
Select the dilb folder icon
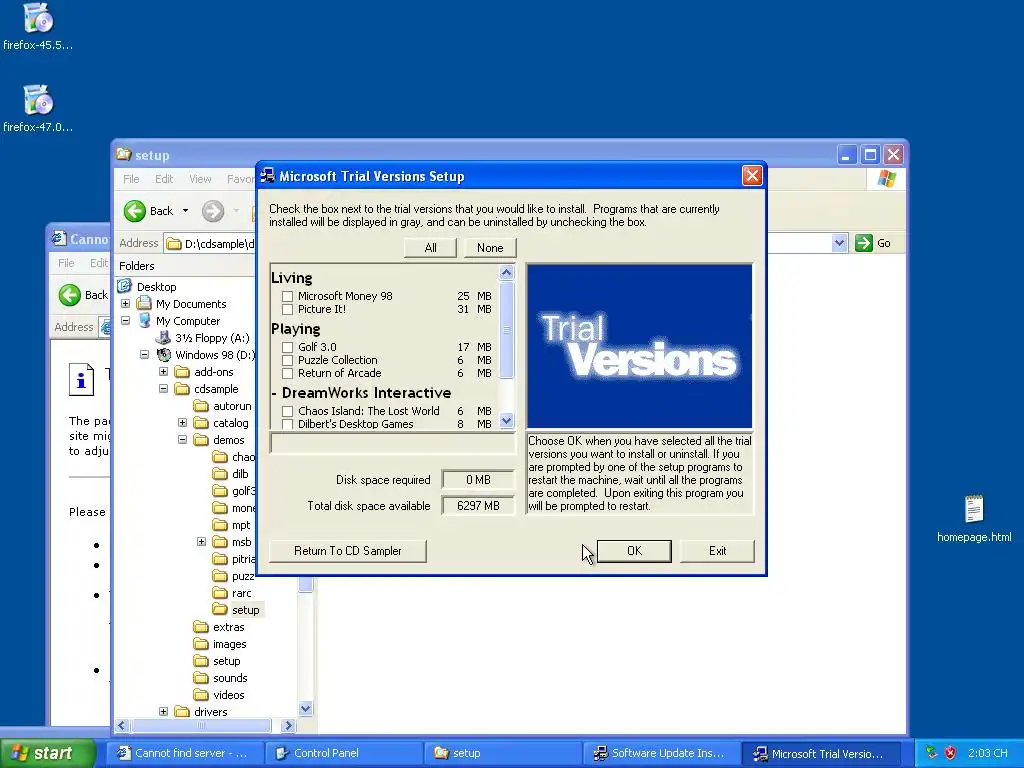tap(221, 473)
